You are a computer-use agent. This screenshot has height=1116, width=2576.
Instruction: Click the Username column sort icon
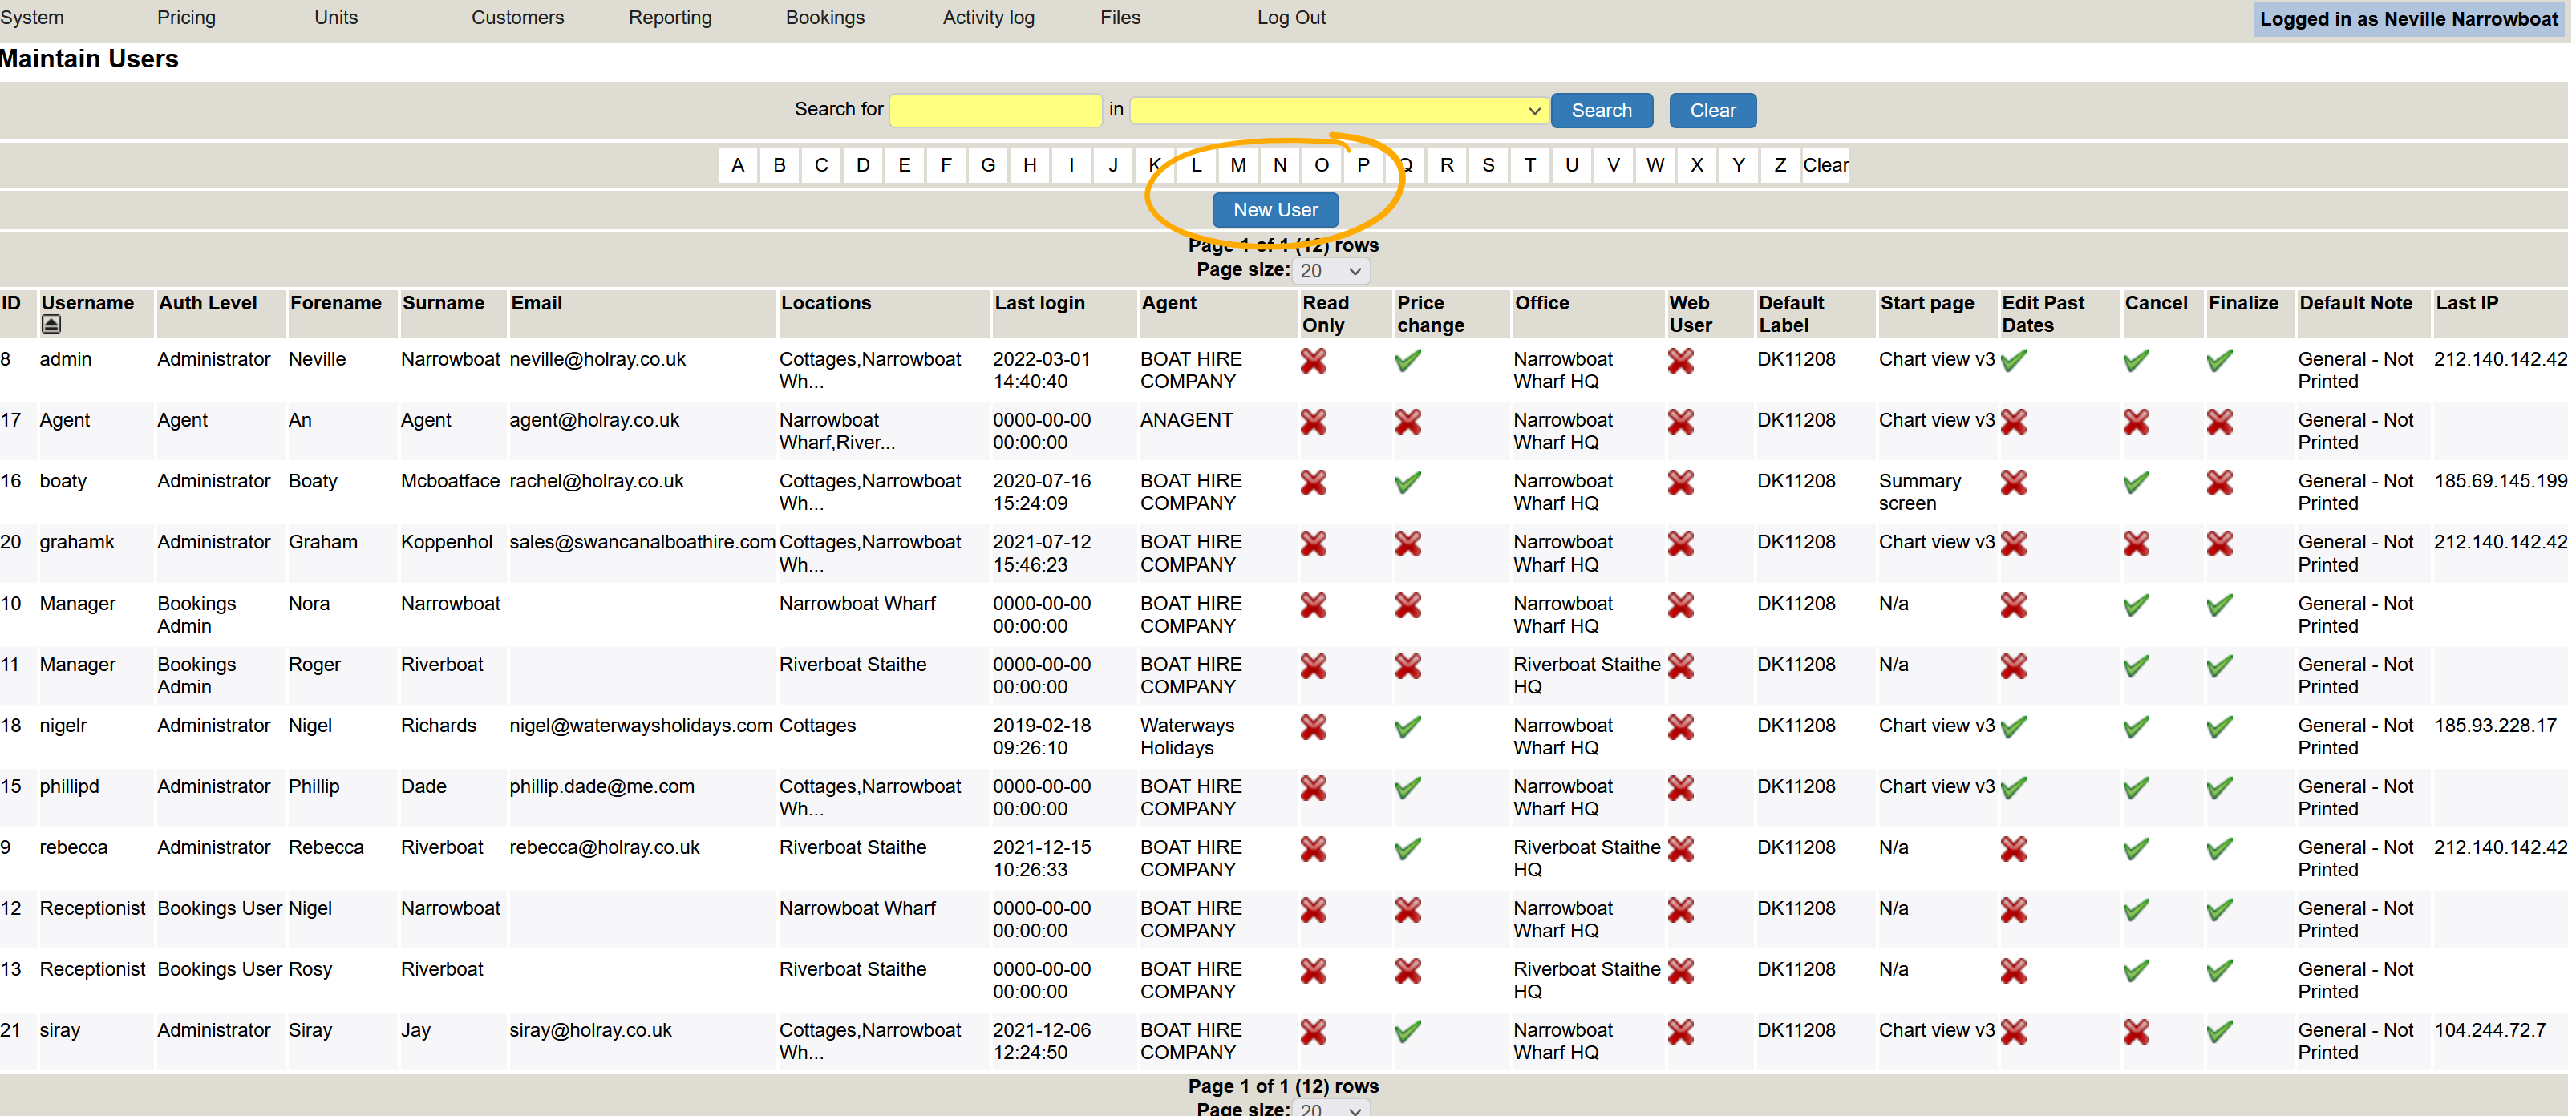[51, 324]
